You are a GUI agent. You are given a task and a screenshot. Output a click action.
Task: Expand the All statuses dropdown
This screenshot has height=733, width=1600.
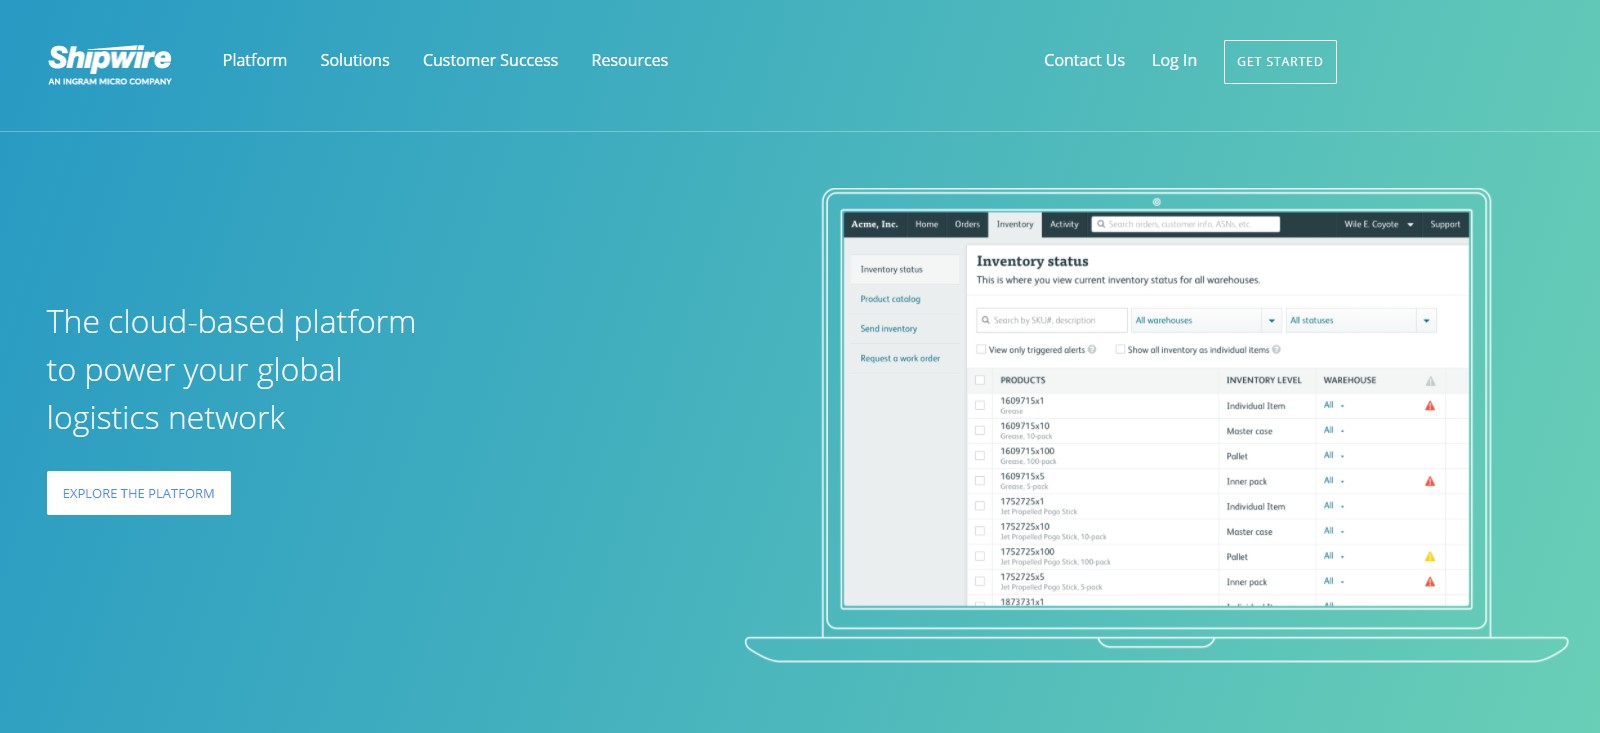point(1361,320)
